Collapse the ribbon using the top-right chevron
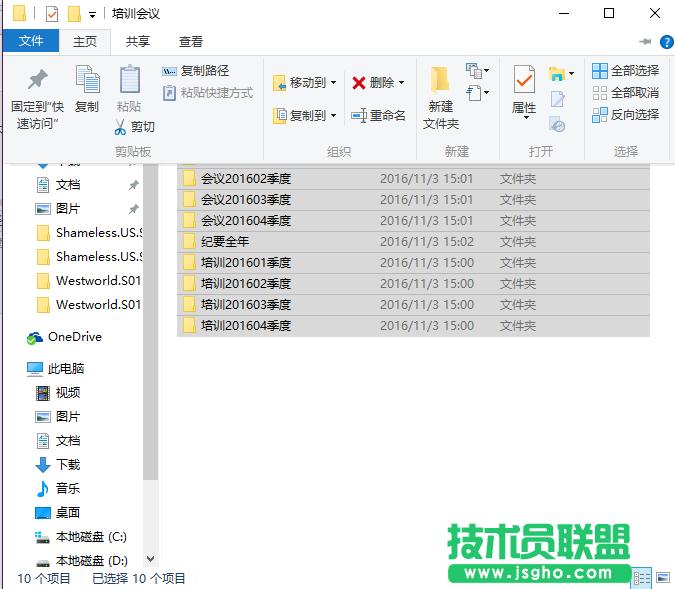Viewport: 675px width, 589px height. point(645,42)
